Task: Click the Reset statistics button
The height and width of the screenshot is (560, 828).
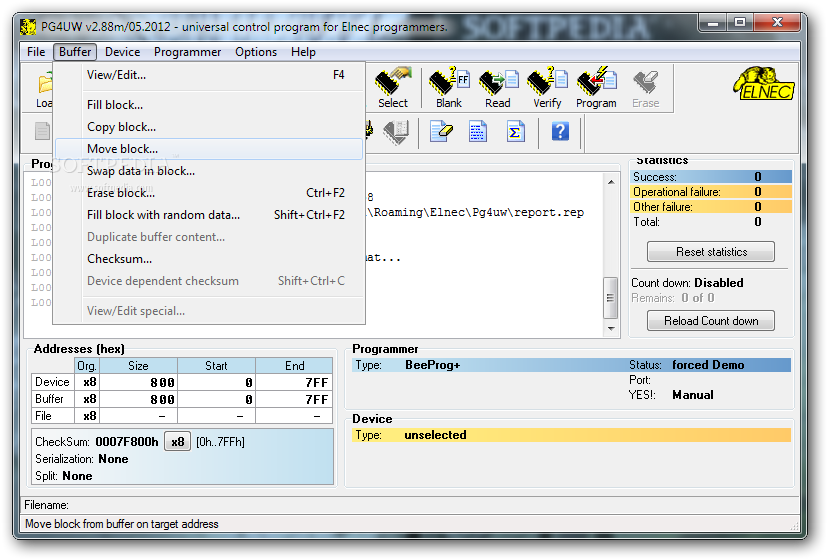Action: tap(711, 251)
